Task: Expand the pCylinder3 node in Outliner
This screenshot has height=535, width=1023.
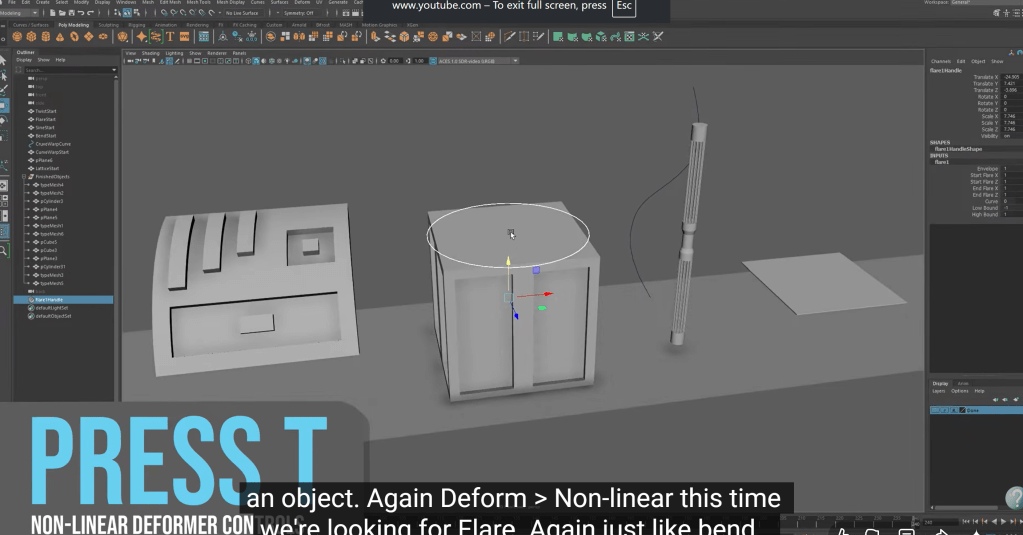Action: click(28, 201)
